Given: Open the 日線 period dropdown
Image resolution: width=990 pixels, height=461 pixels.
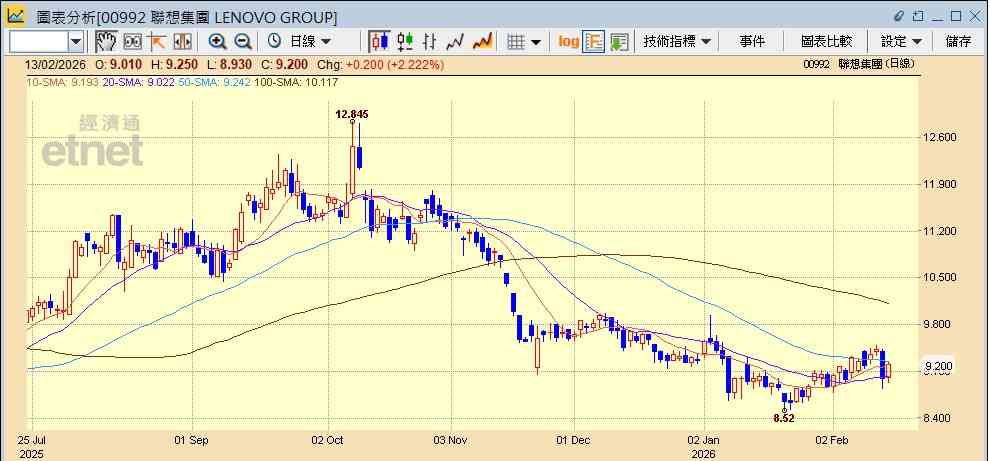Looking at the screenshot, I should [x=310, y=42].
